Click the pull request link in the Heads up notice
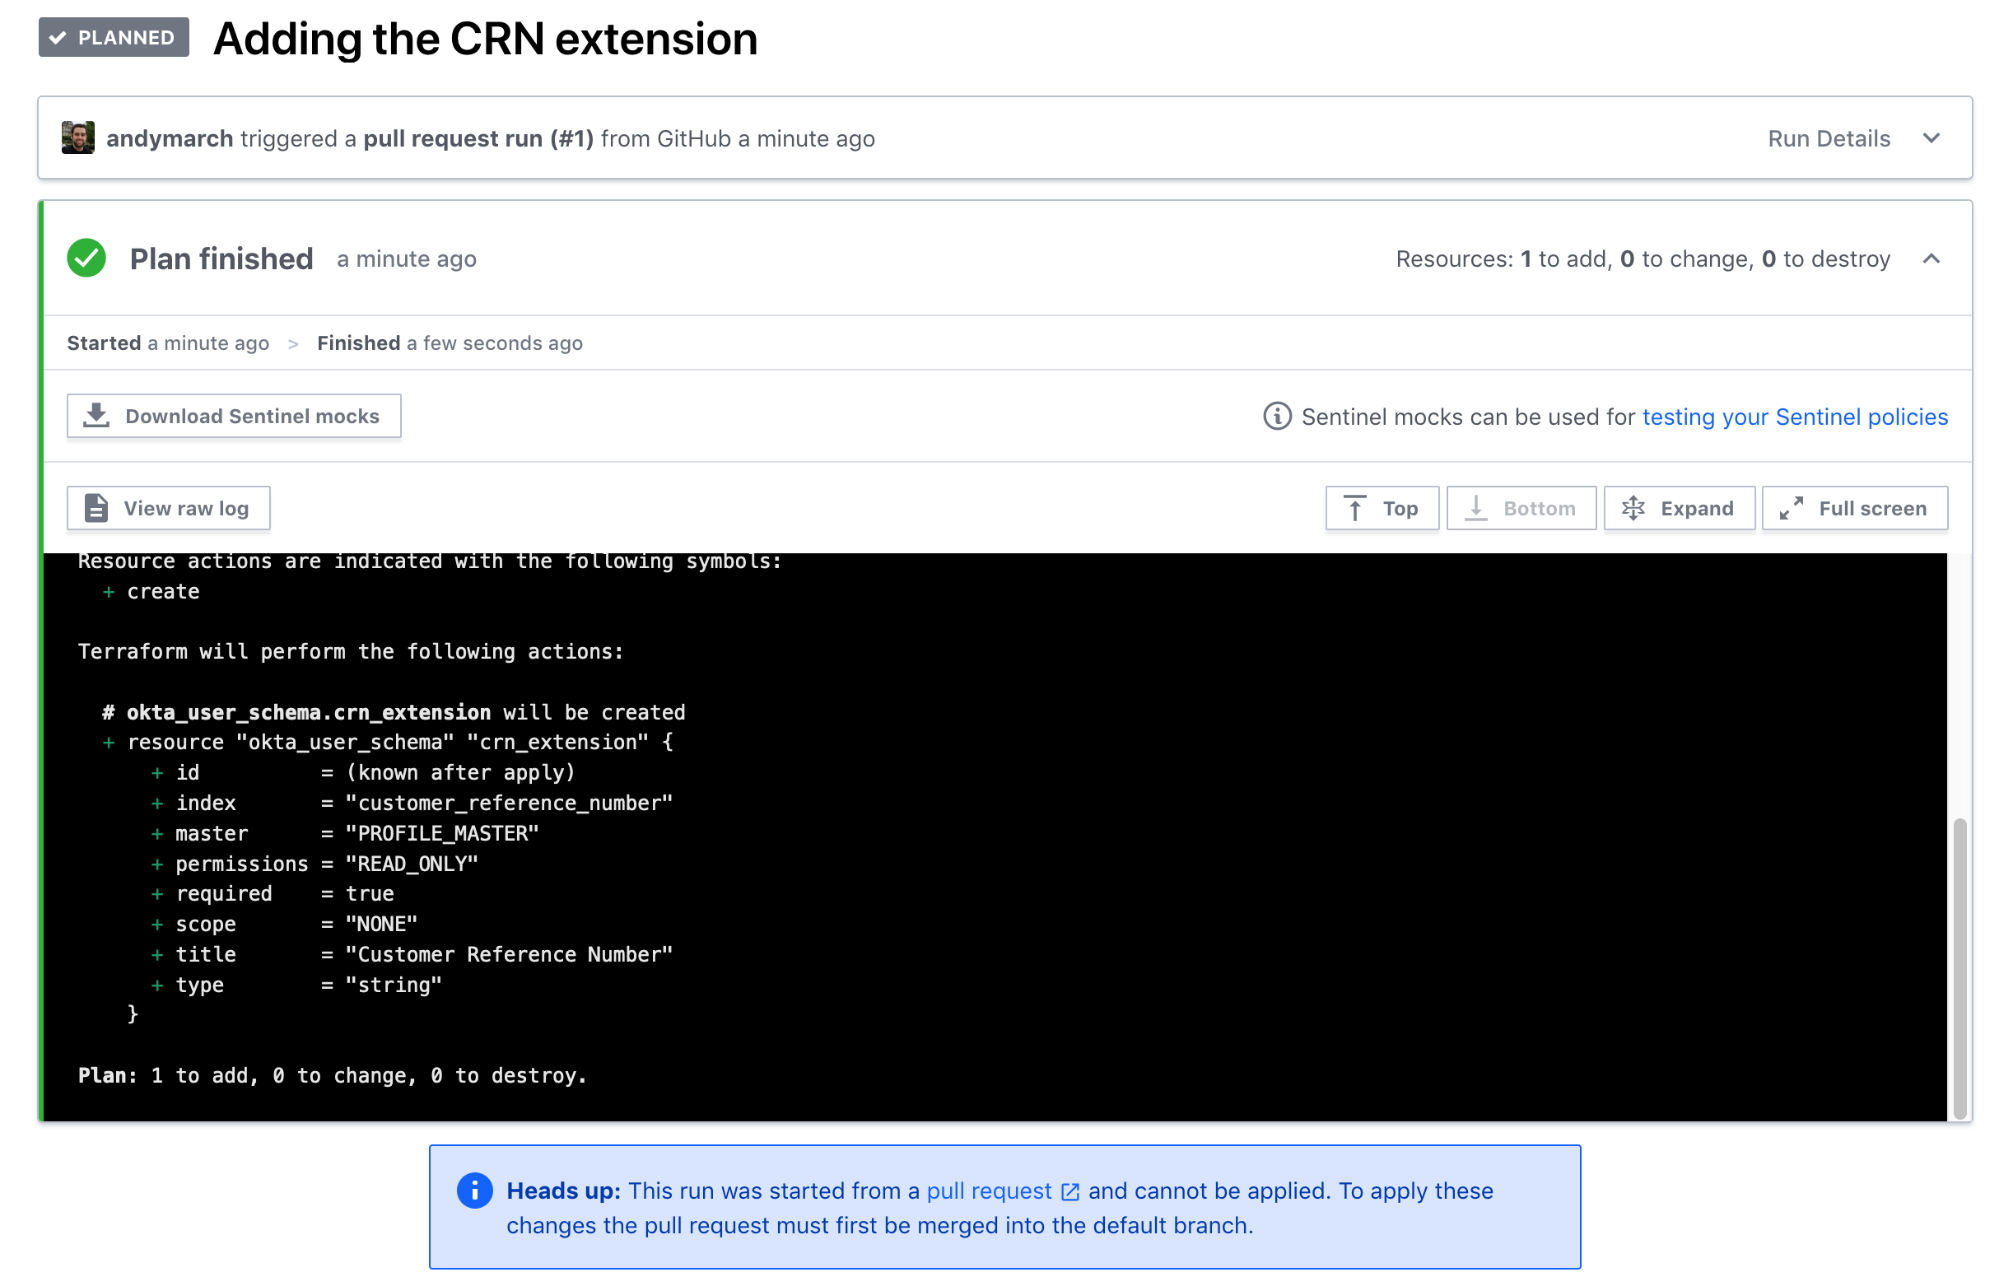This screenshot has width=1999, height=1288. (989, 1191)
